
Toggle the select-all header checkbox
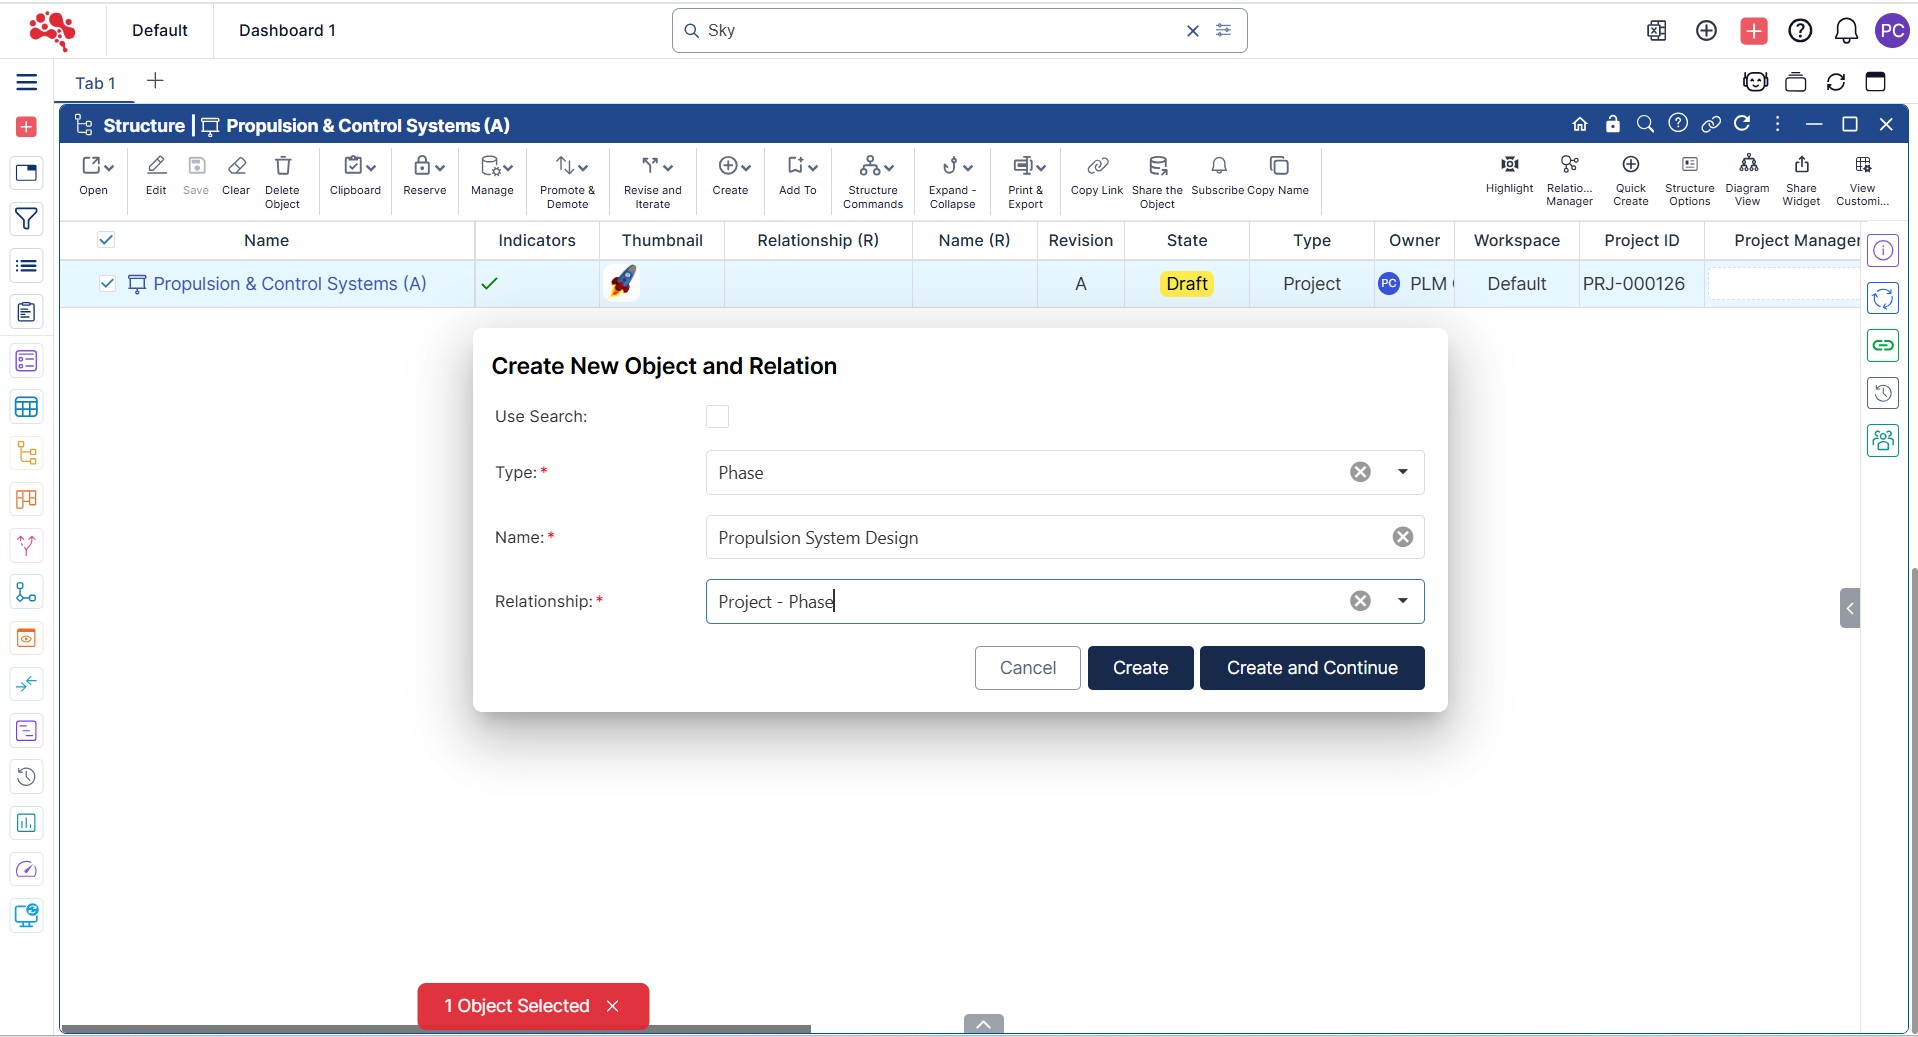(106, 240)
